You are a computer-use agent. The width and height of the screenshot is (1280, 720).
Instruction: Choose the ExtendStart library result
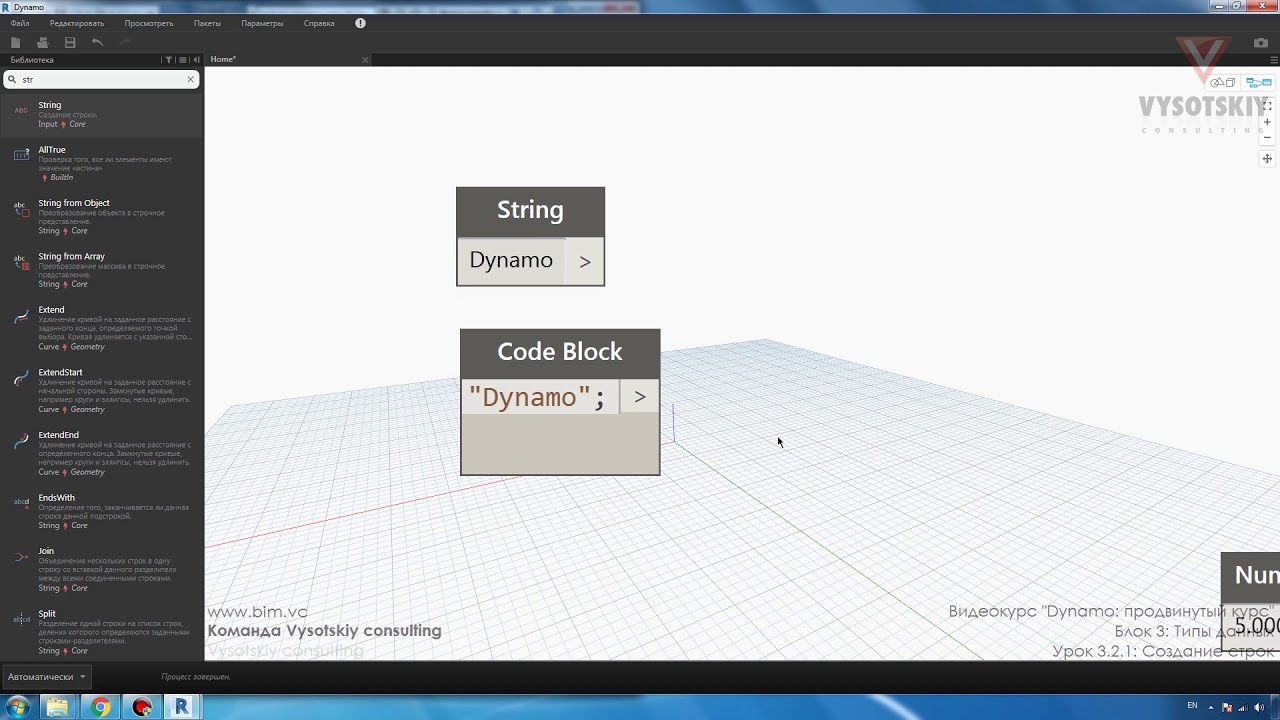(102, 391)
